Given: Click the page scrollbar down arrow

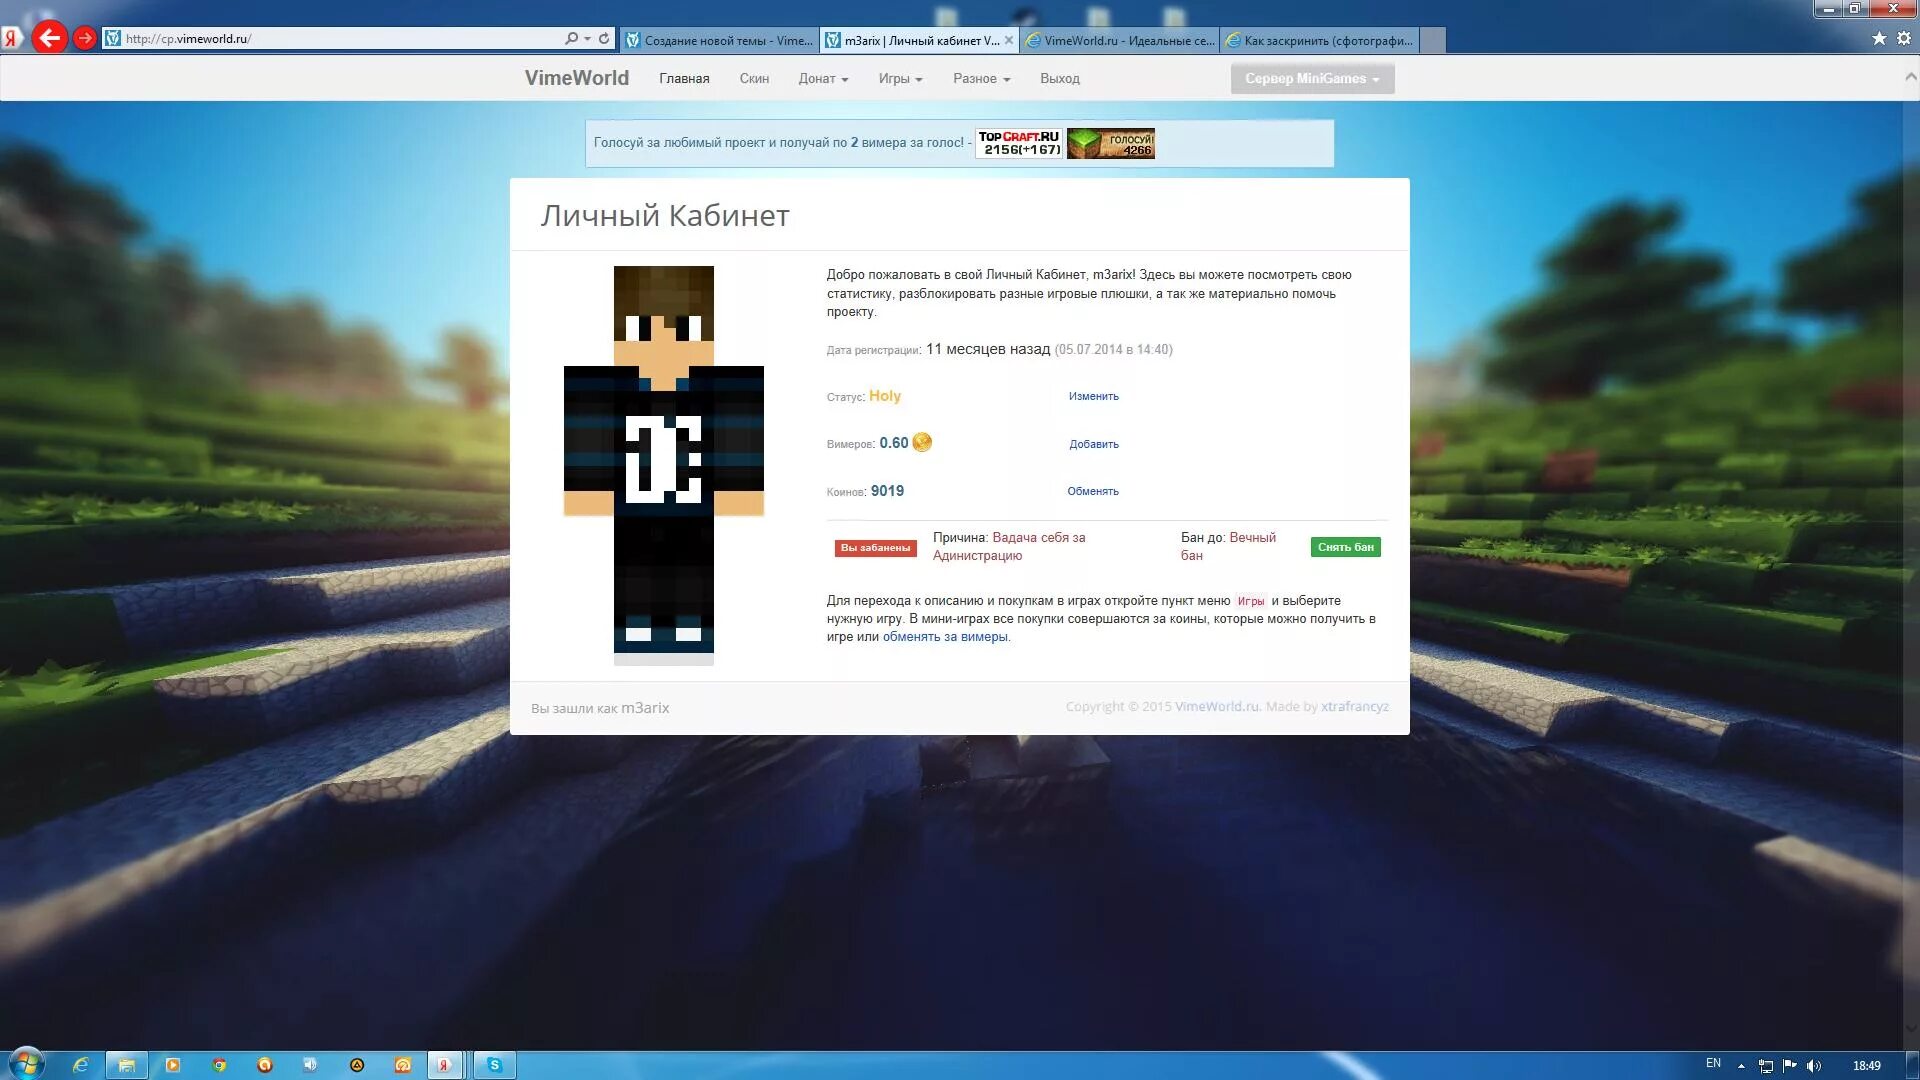Looking at the screenshot, I should pos(1911,1028).
